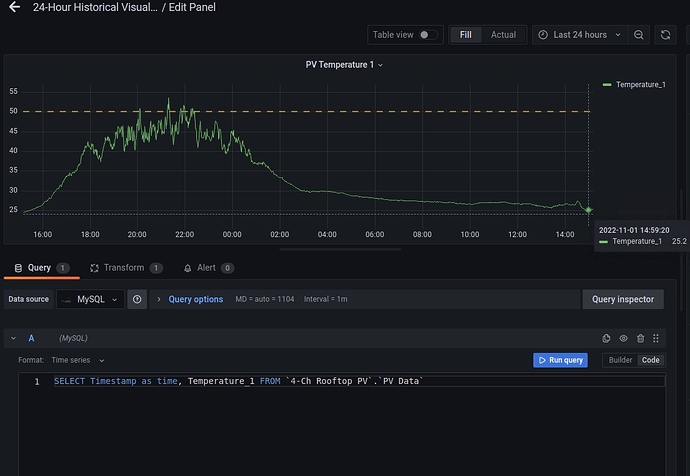Open the data source help icon
This screenshot has width=690, height=476.
coord(137,299)
